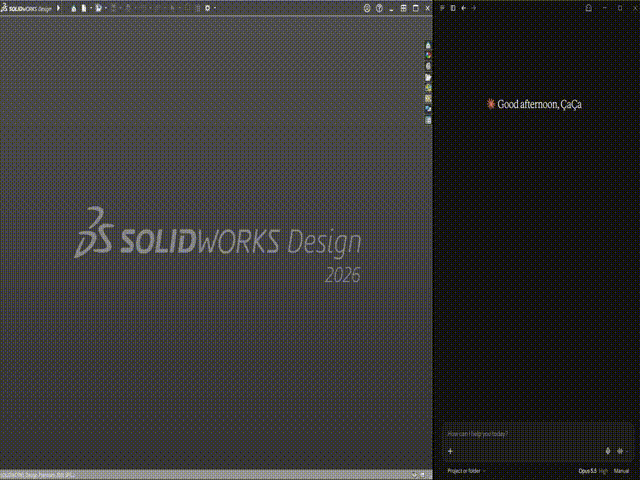
Task: Open the Opus model selector in Claude
Action: tap(593, 471)
